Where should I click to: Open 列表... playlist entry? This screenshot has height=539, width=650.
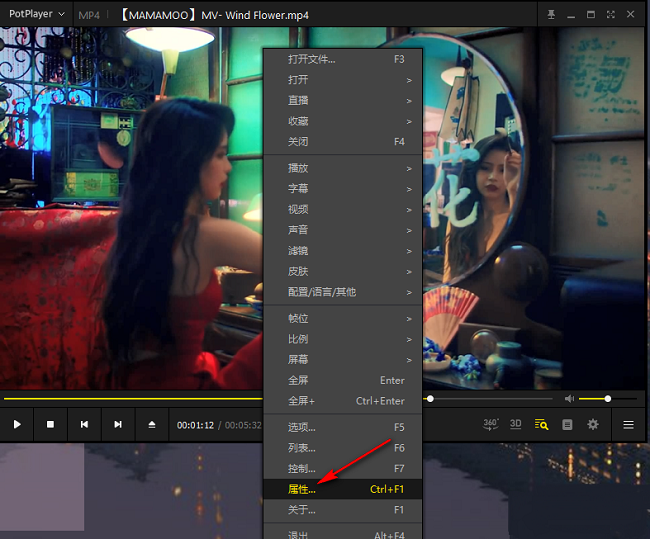tap(343, 448)
